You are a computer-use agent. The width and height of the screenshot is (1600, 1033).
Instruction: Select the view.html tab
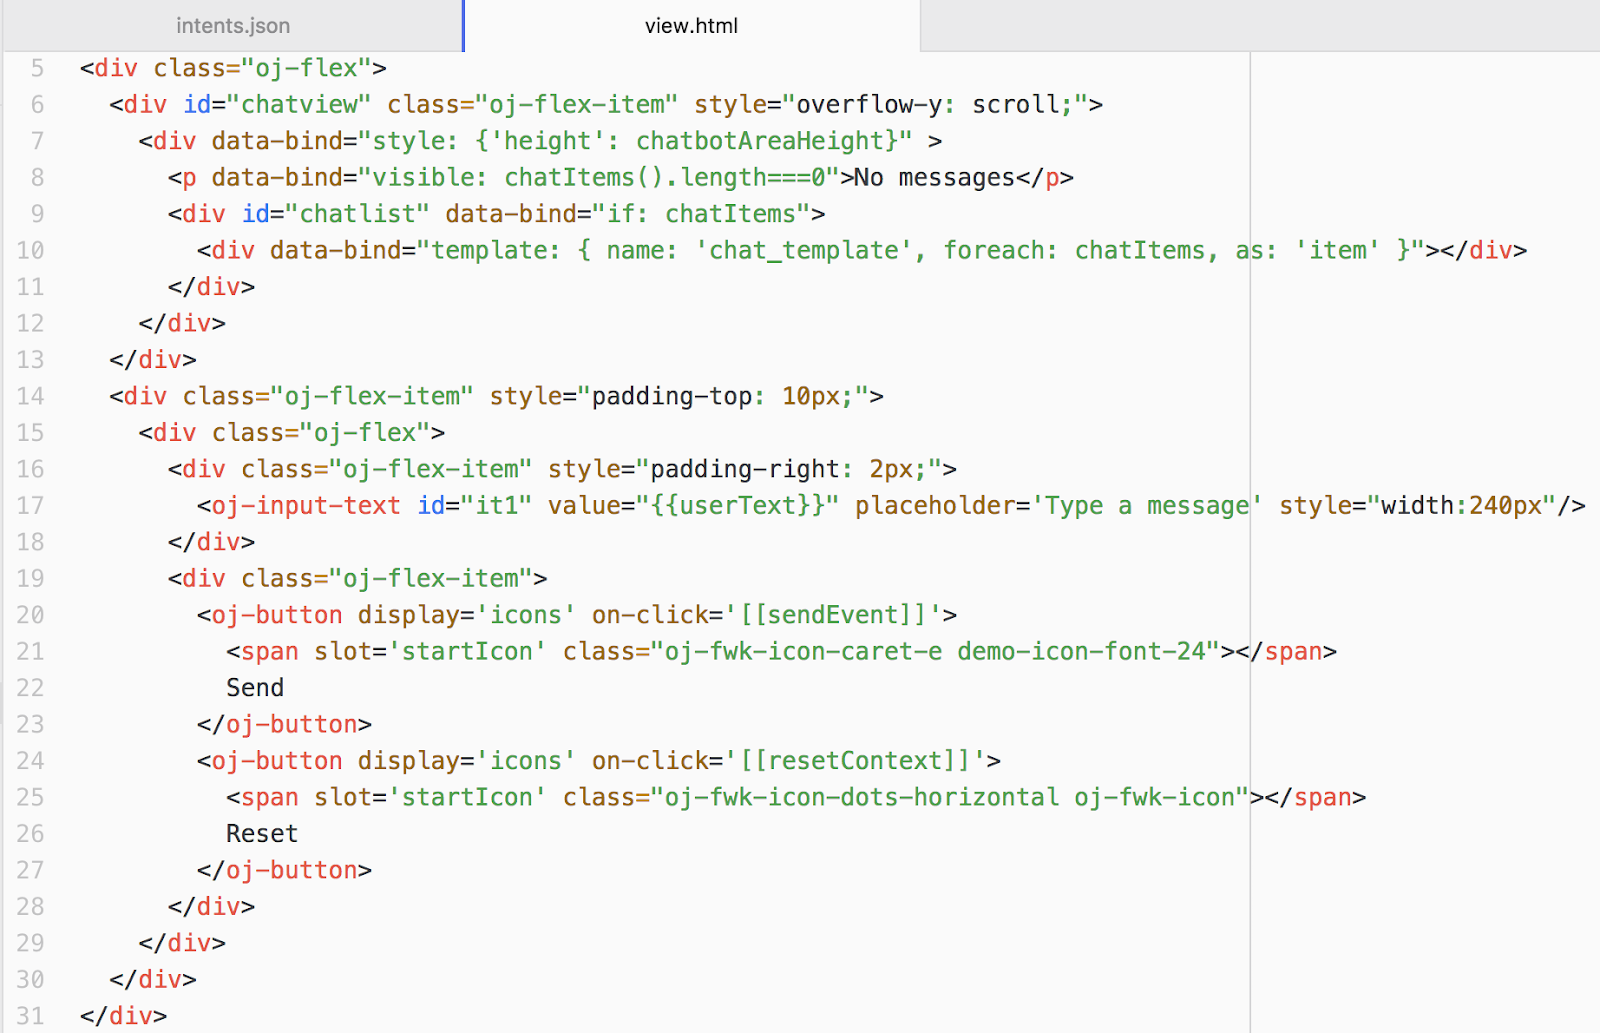(x=691, y=25)
